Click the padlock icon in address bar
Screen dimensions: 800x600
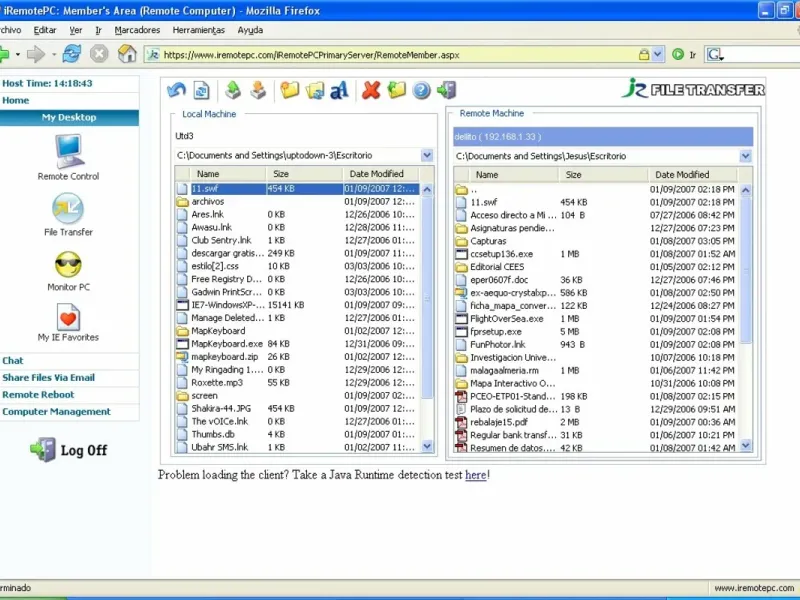[x=644, y=54]
